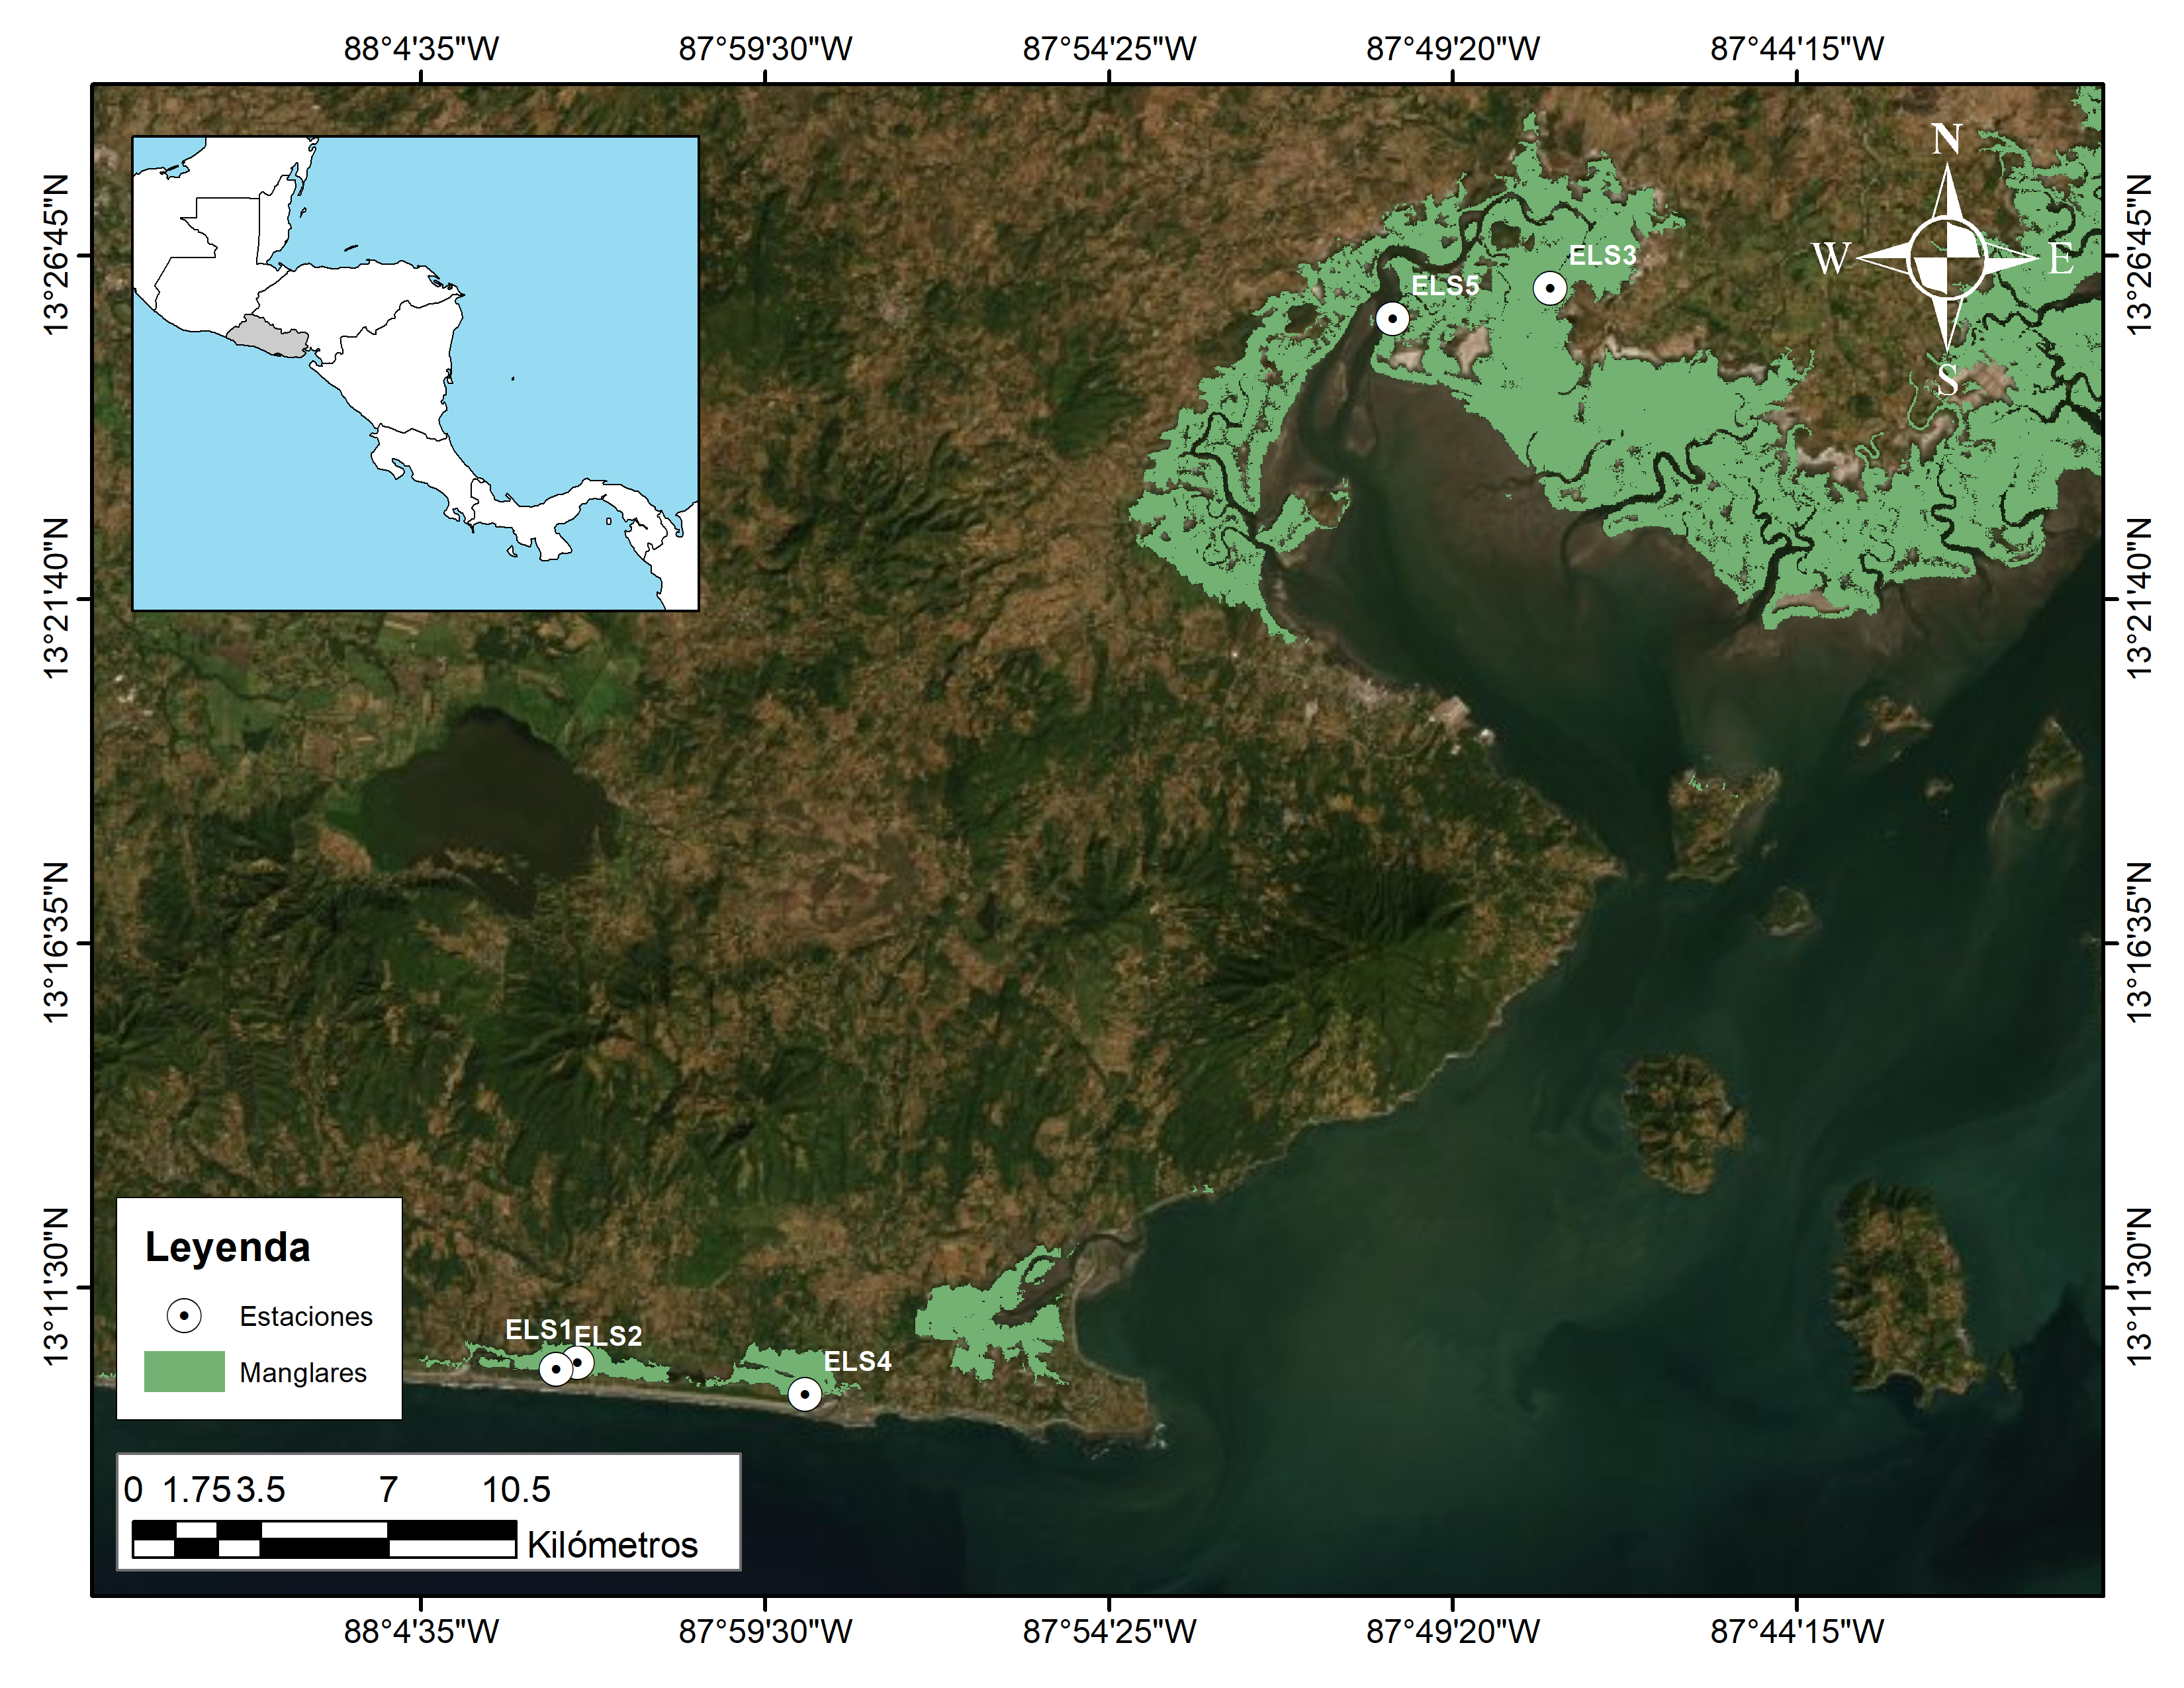Click the N letter on compass

coord(1946,140)
